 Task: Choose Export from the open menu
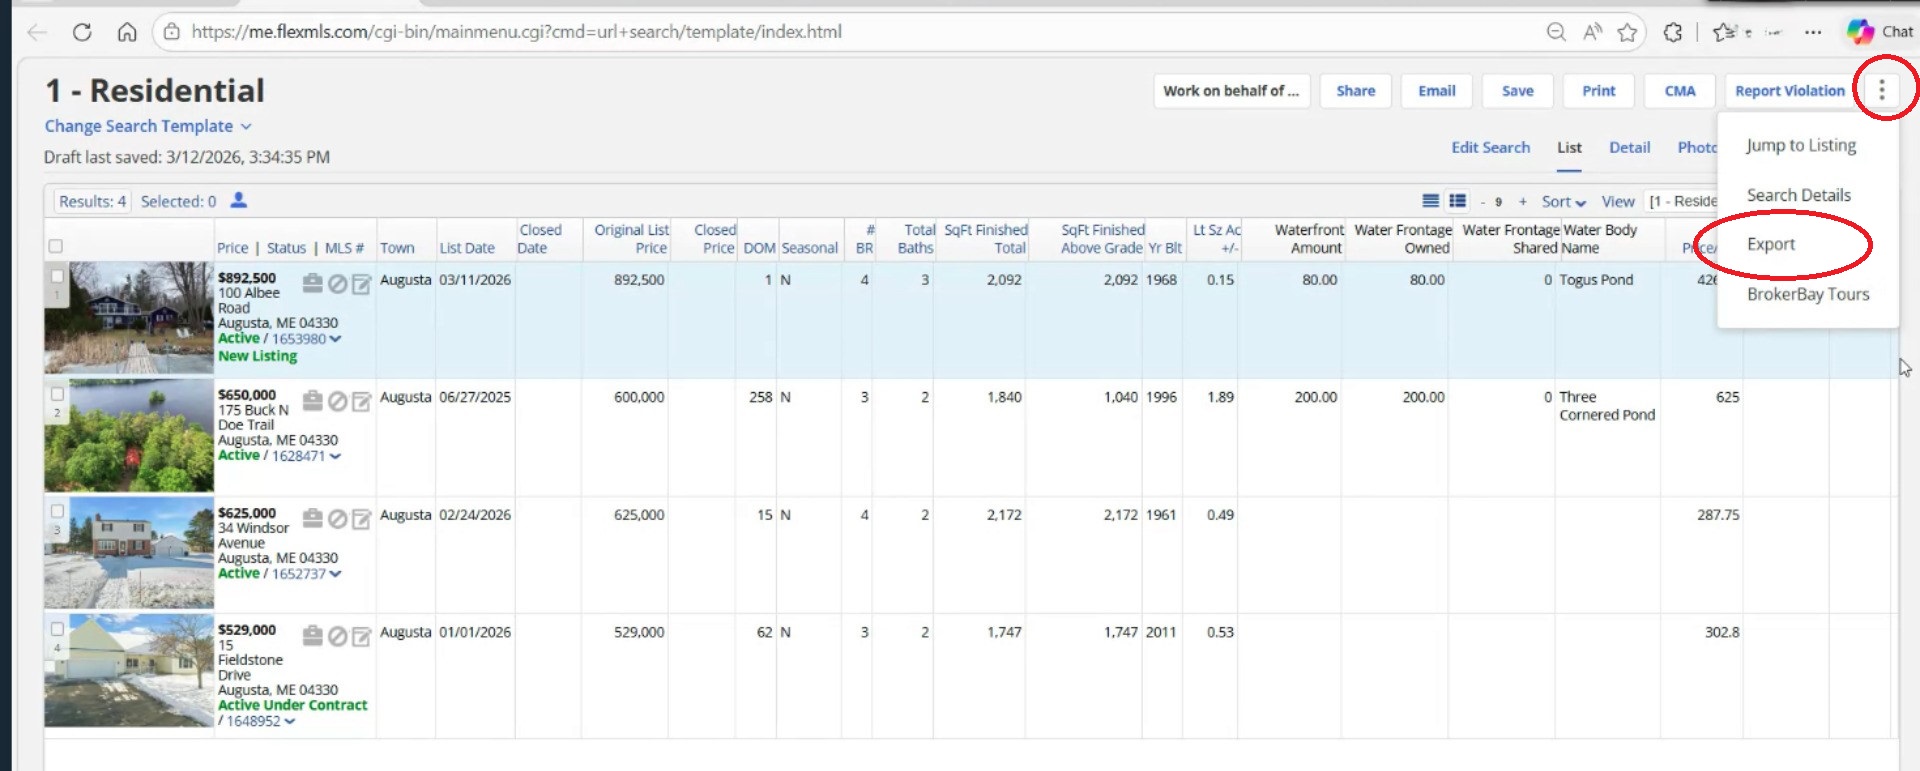coord(1771,244)
